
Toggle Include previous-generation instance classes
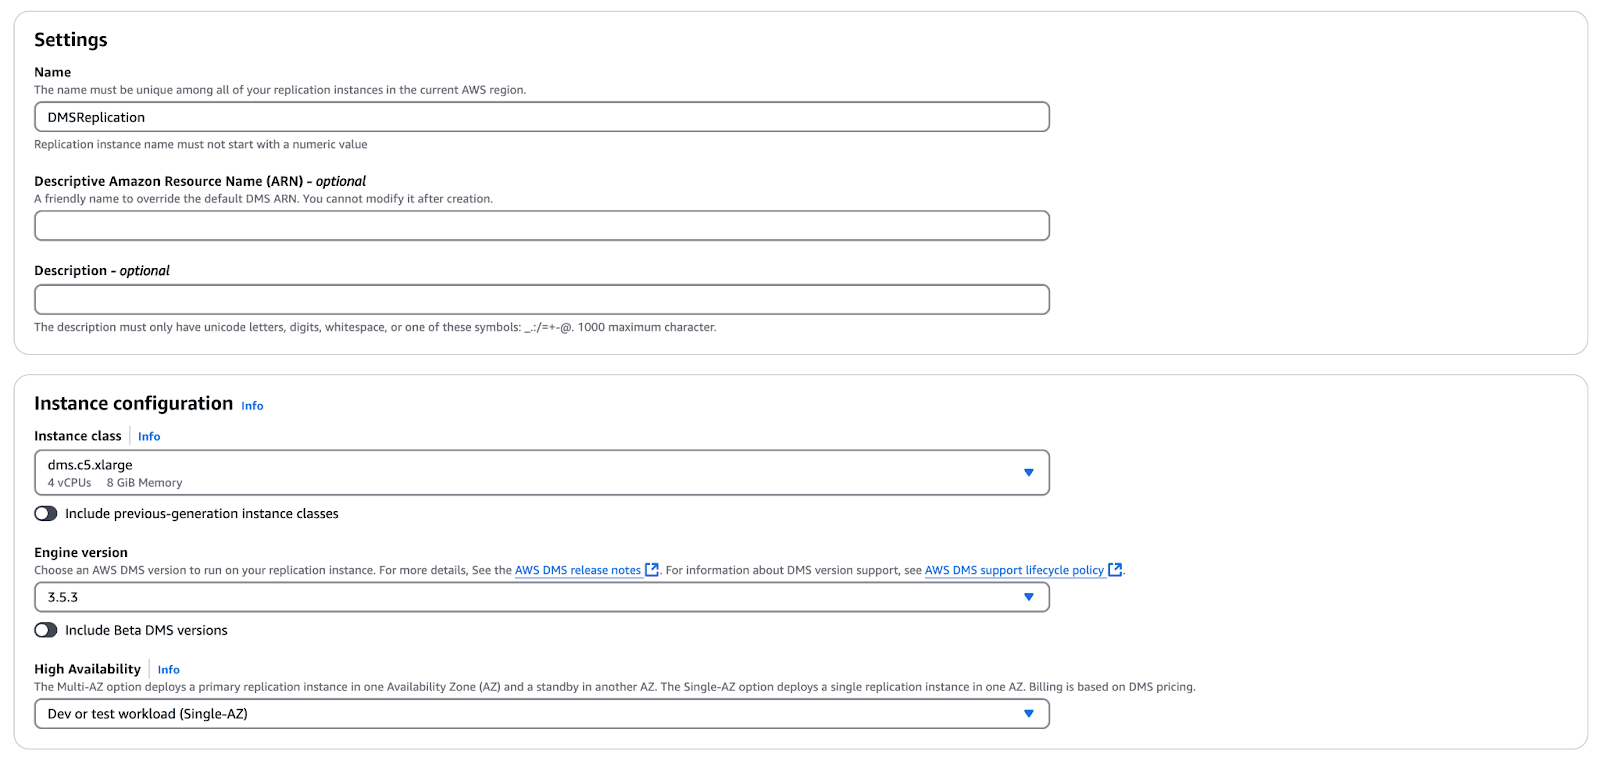click(x=46, y=514)
